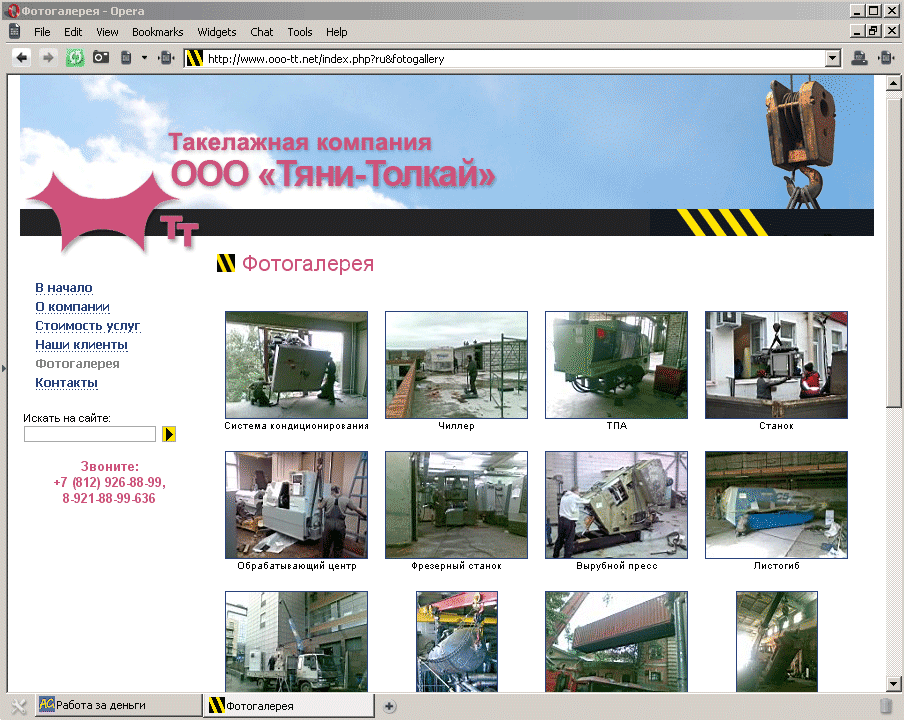This screenshot has width=904, height=720.
Task: Click the 'Система кондиционирования' caption text
Action: click(296, 426)
